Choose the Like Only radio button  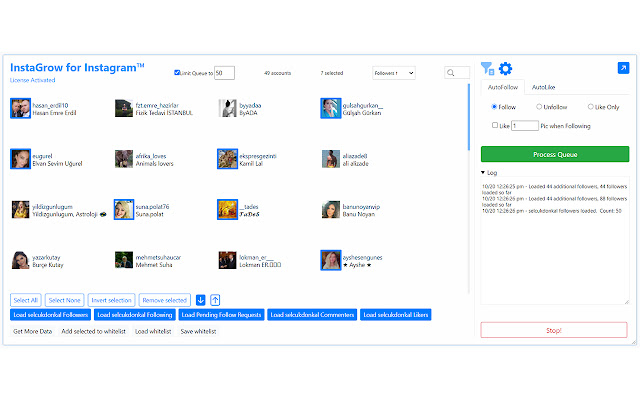[x=591, y=106]
